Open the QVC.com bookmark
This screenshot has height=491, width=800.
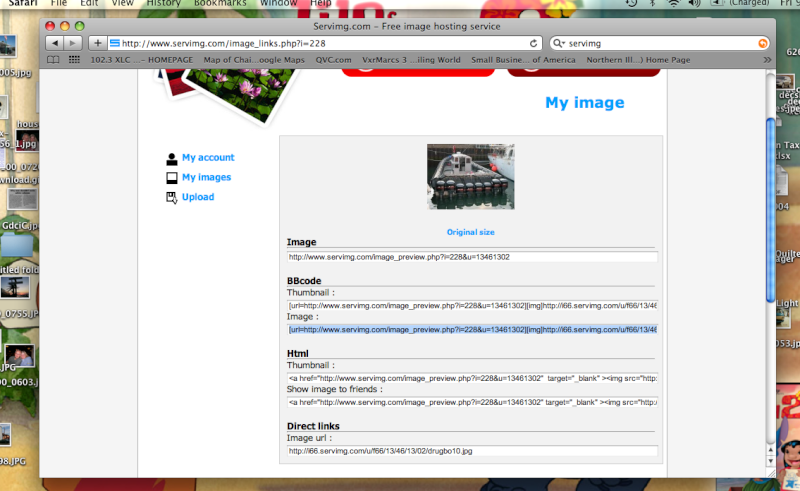tap(333, 60)
